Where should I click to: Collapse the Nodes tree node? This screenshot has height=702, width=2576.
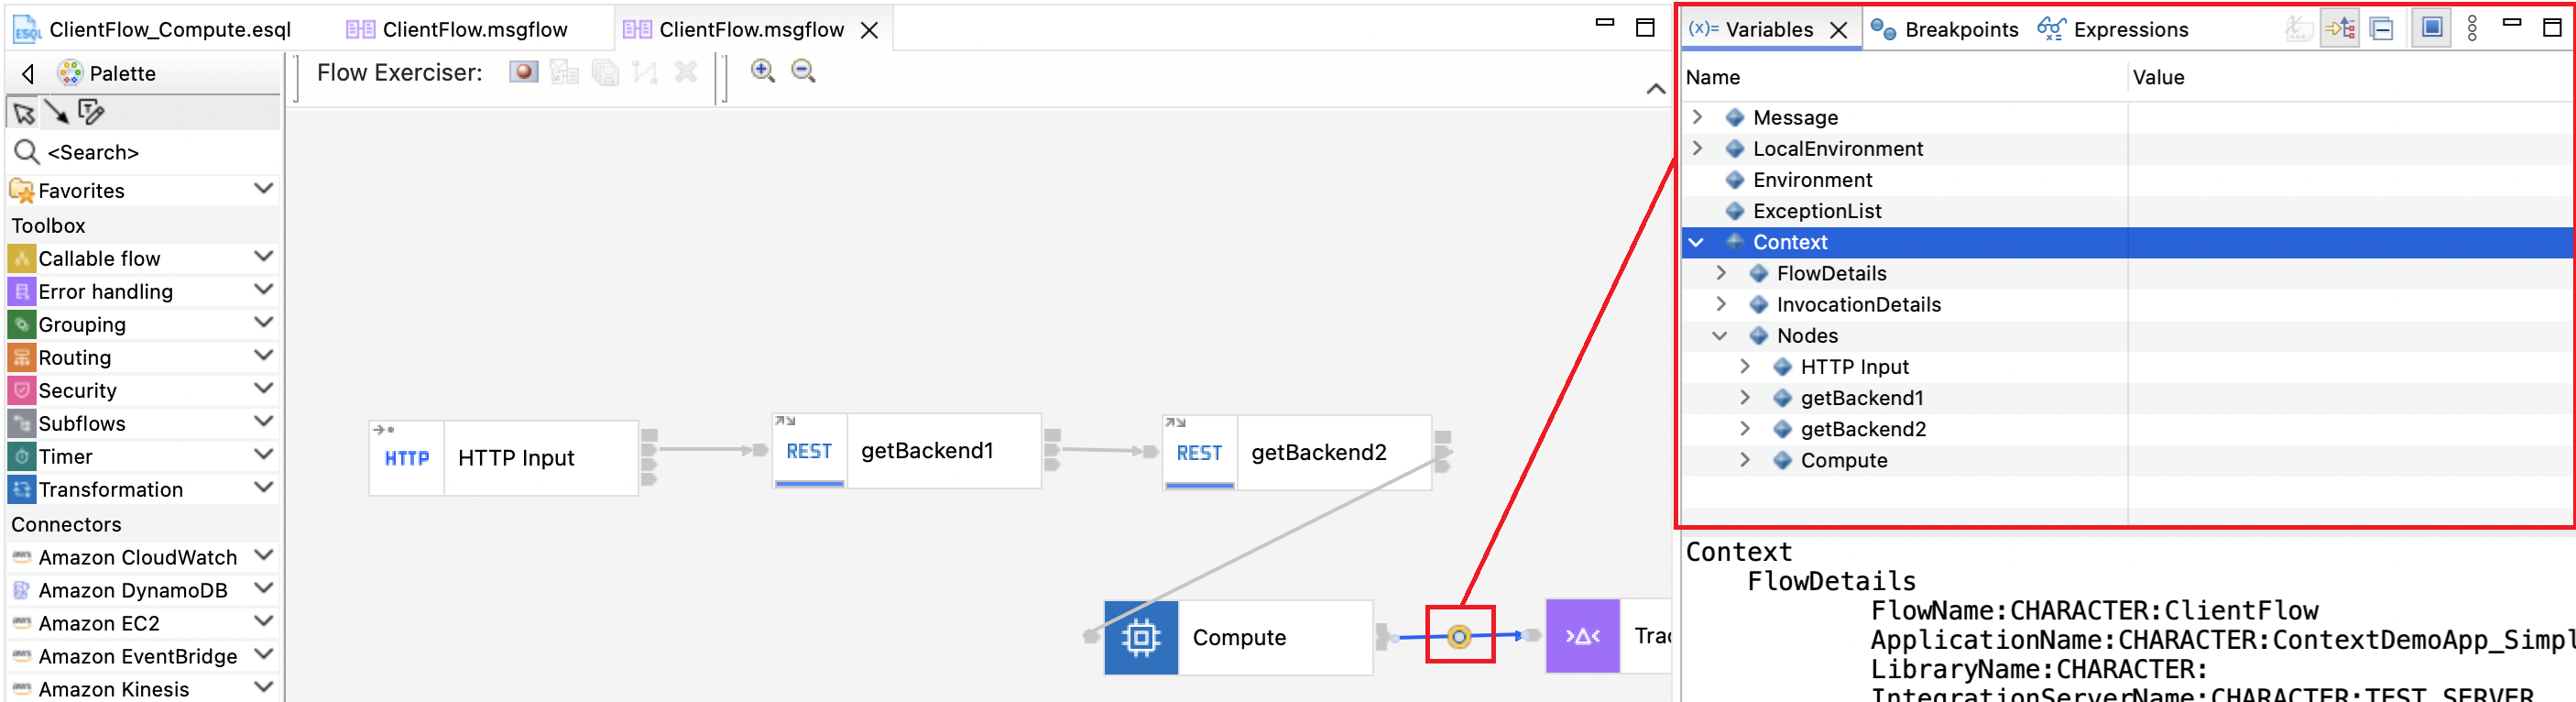tap(1721, 336)
